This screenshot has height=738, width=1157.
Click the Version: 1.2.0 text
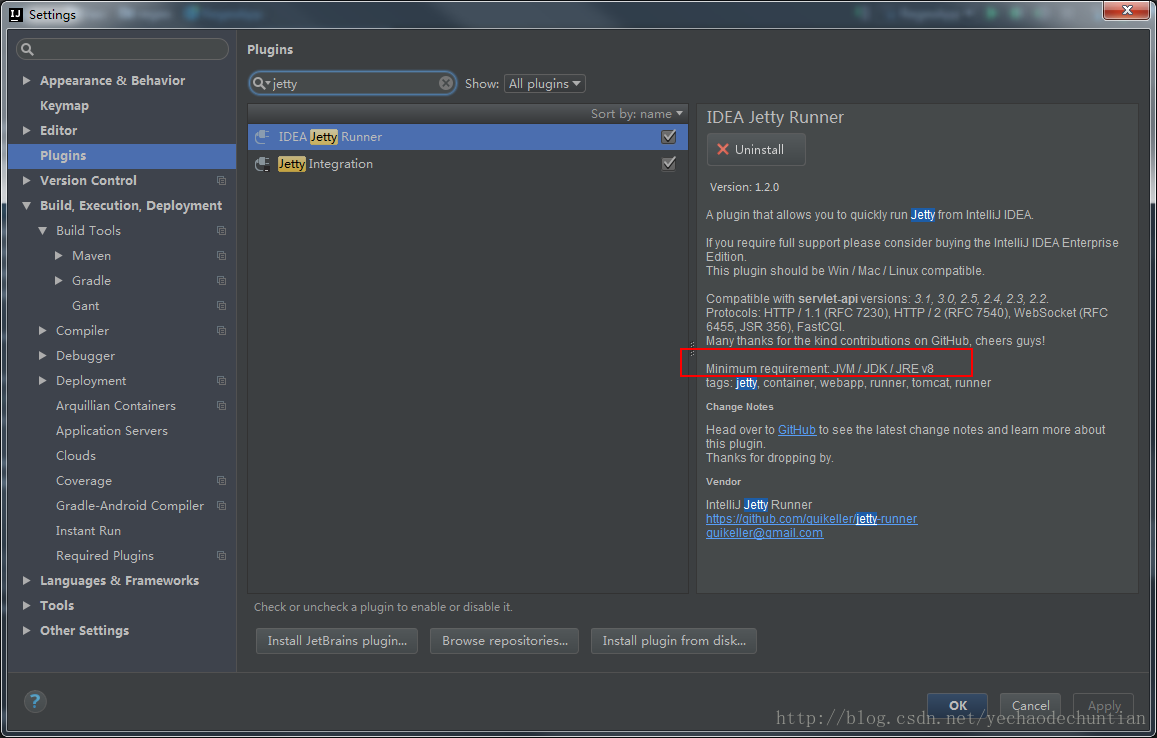[745, 187]
